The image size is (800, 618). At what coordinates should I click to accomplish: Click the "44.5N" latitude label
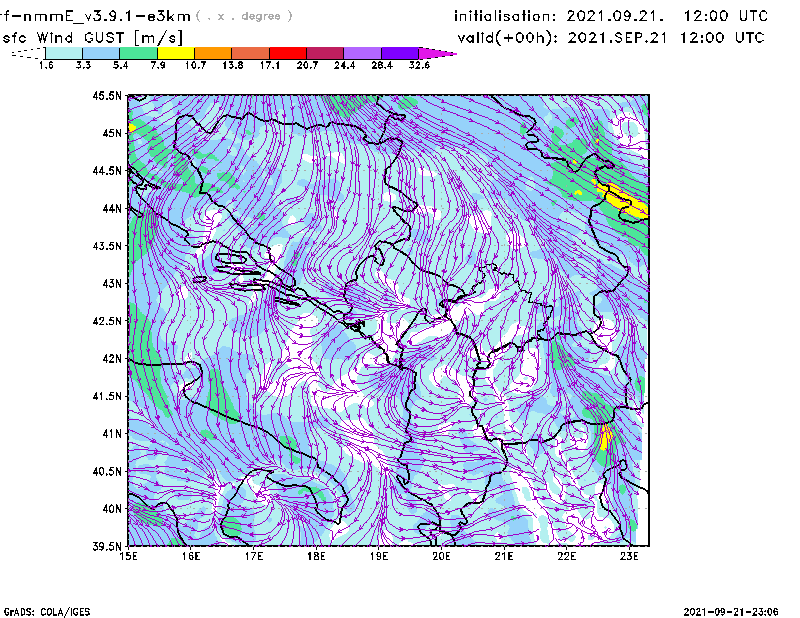click(x=108, y=170)
